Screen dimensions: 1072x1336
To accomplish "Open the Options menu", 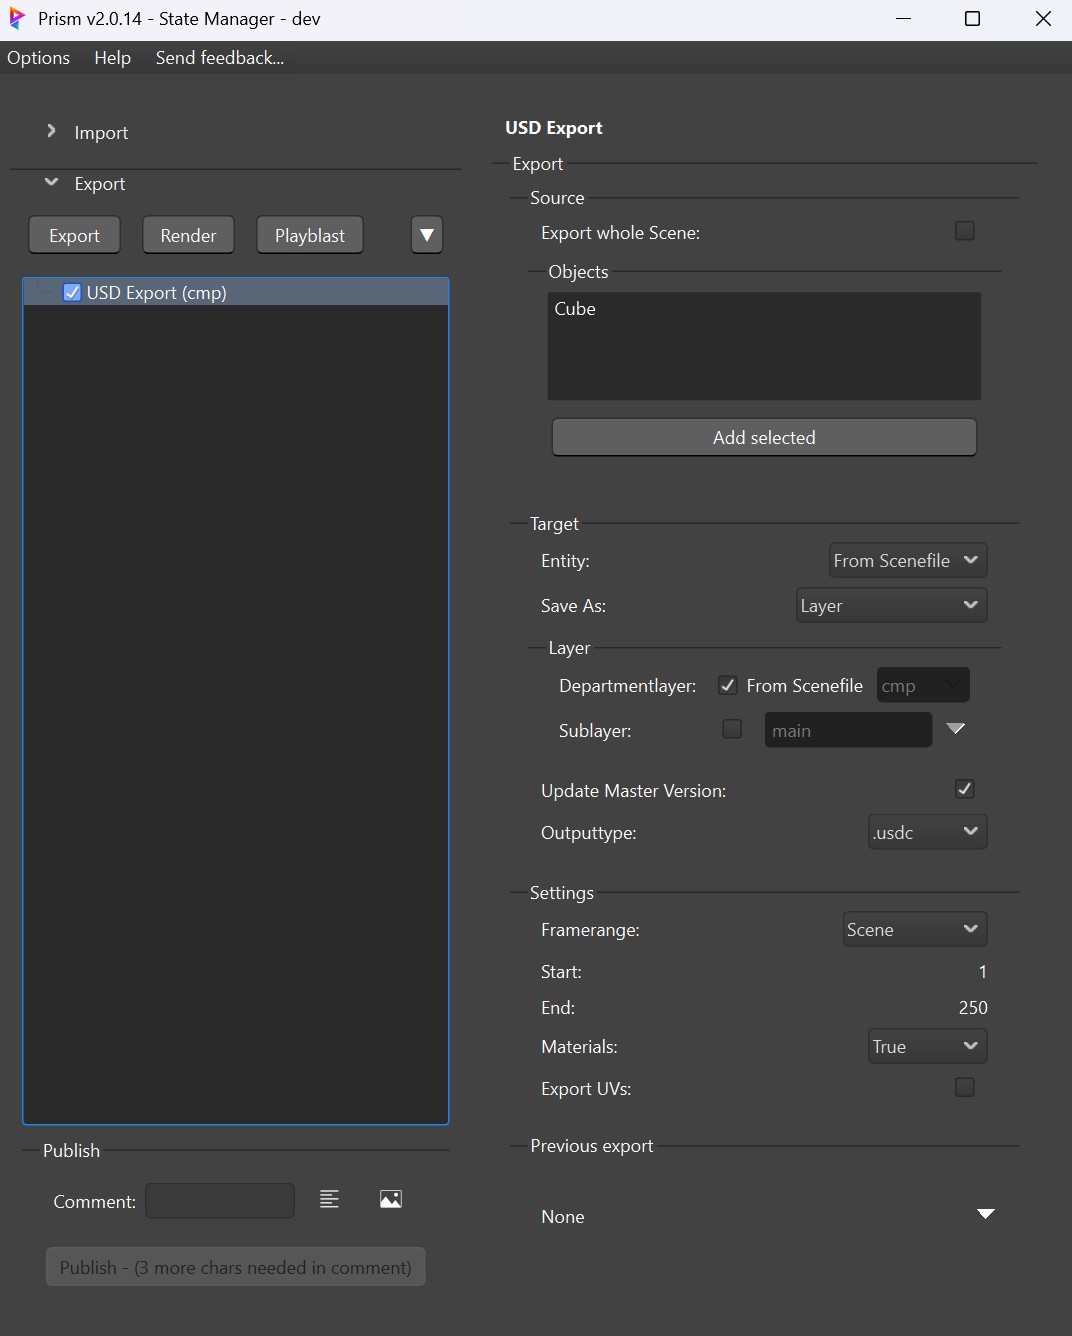I will [39, 58].
